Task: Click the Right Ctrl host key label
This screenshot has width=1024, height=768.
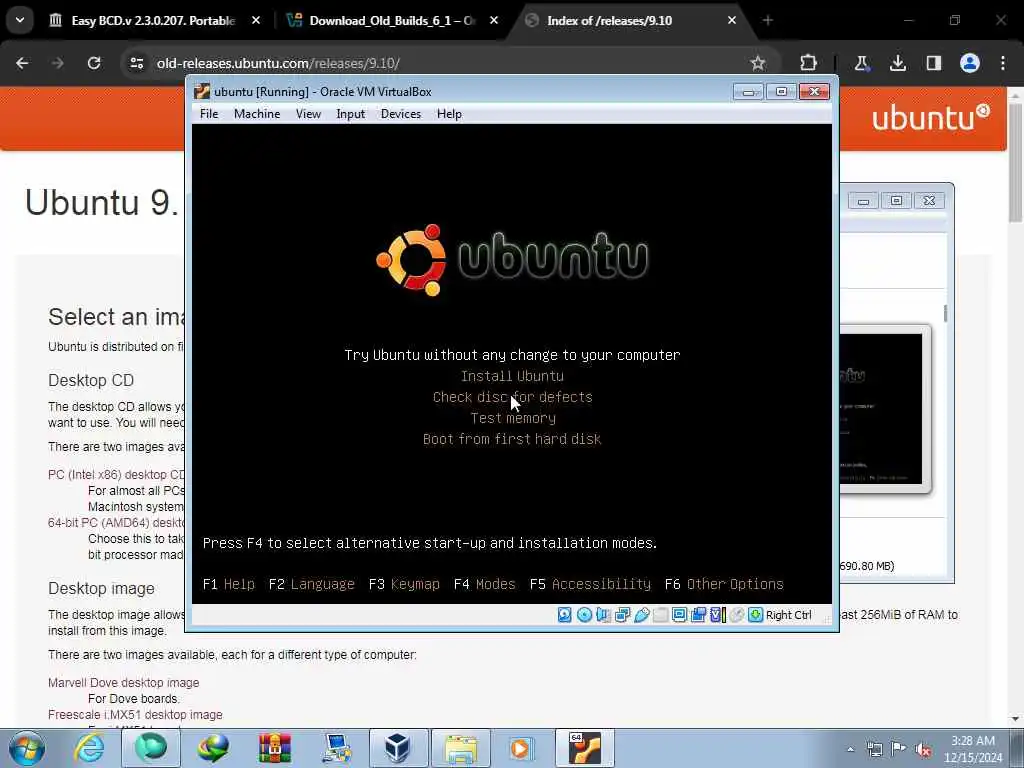Action: (788, 615)
